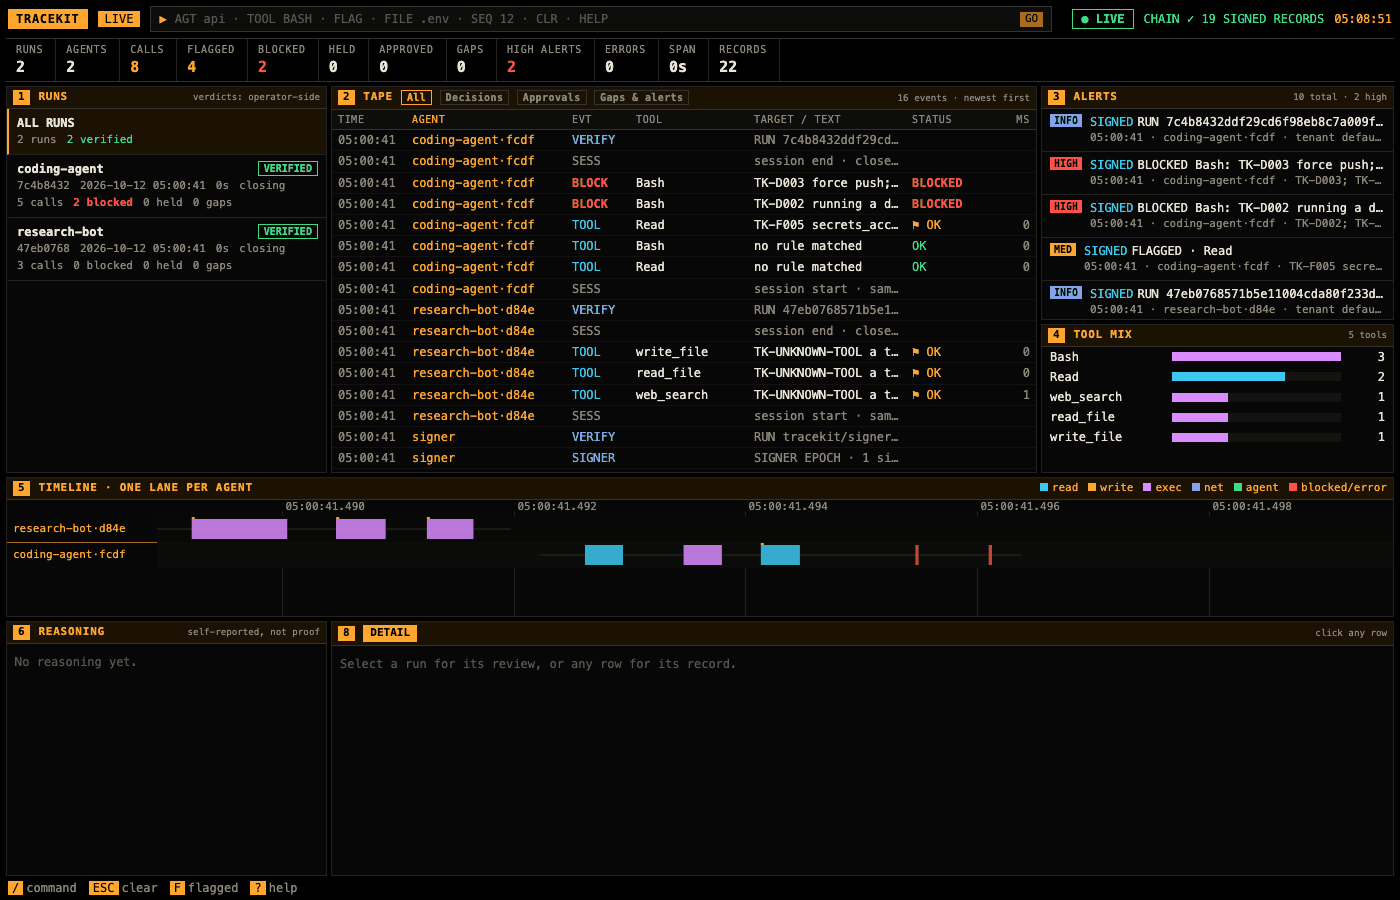Image resolution: width=1400 pixels, height=900 pixels.
Task: Open the research-bot run card
Action: click(166, 249)
